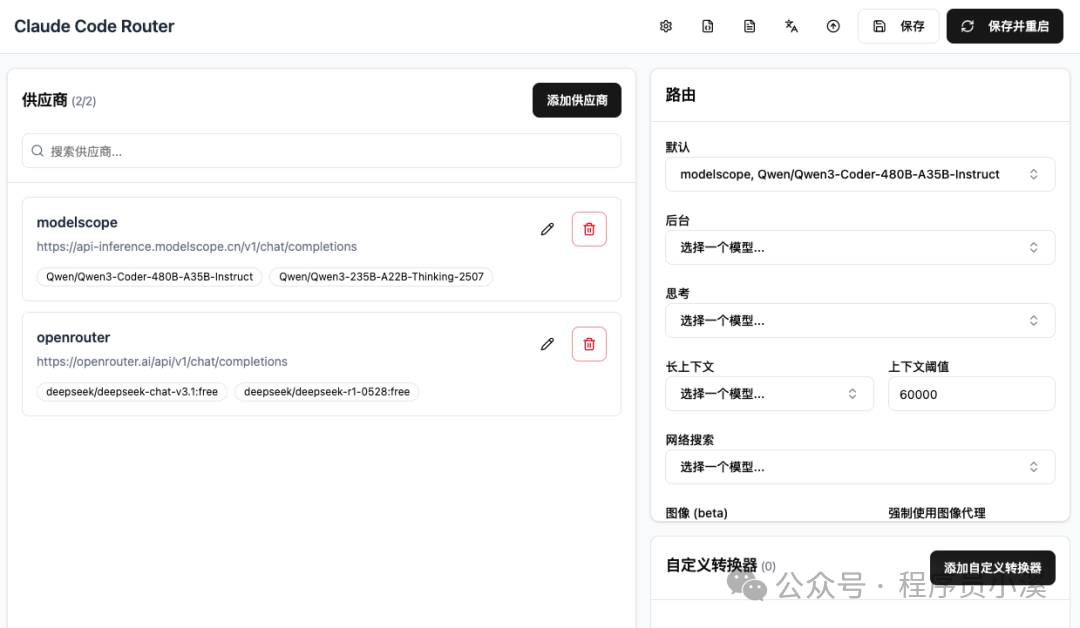Click the 添加自定义转换器 button
Screen dimensions: 1080x628
click(x=992, y=567)
